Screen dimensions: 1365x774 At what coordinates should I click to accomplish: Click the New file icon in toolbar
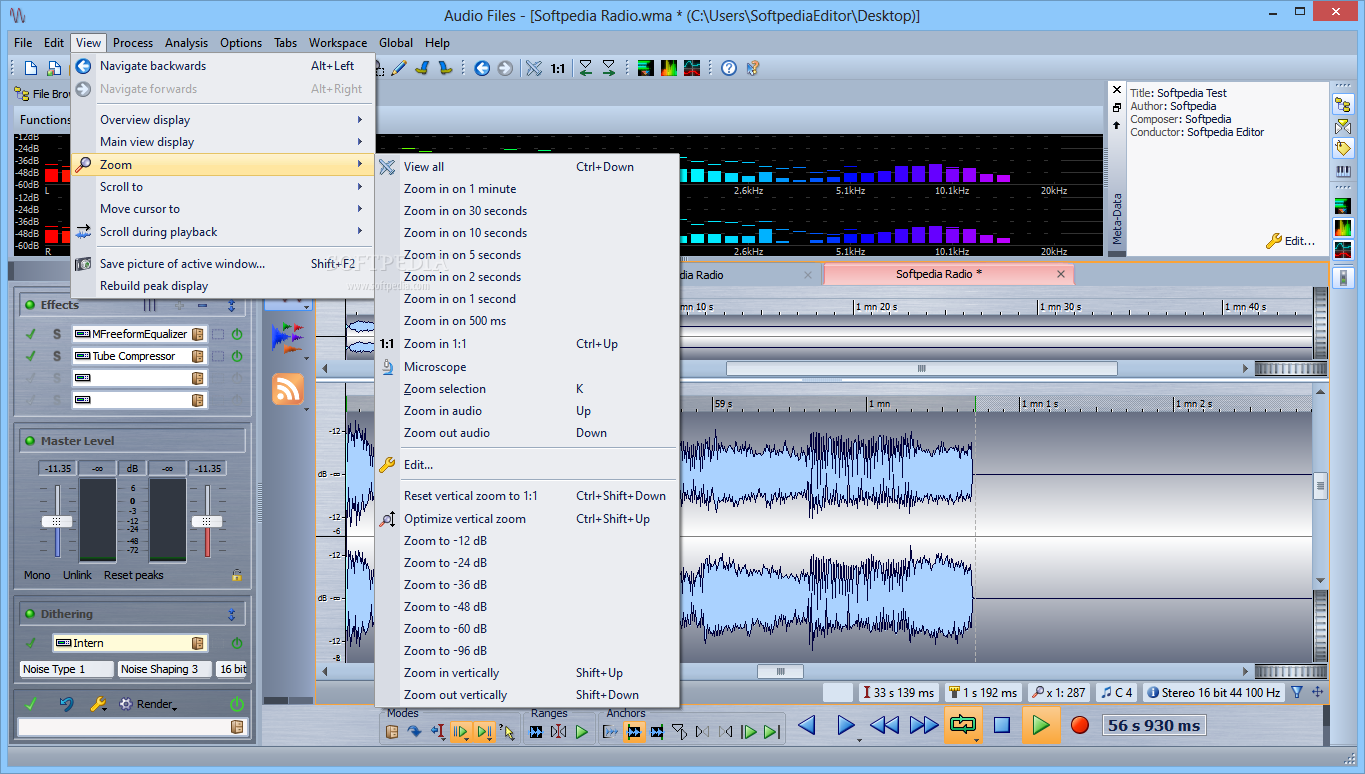coord(31,68)
